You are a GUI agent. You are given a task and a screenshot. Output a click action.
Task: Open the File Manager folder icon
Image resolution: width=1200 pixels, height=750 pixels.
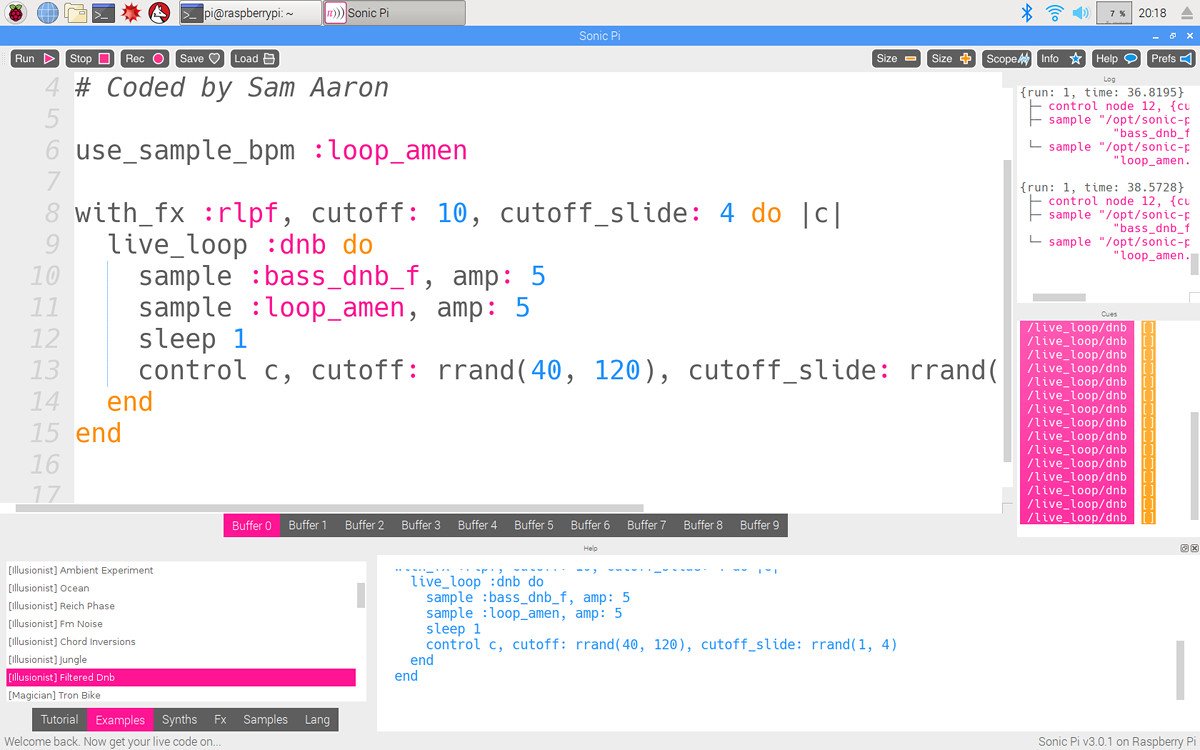[75, 13]
